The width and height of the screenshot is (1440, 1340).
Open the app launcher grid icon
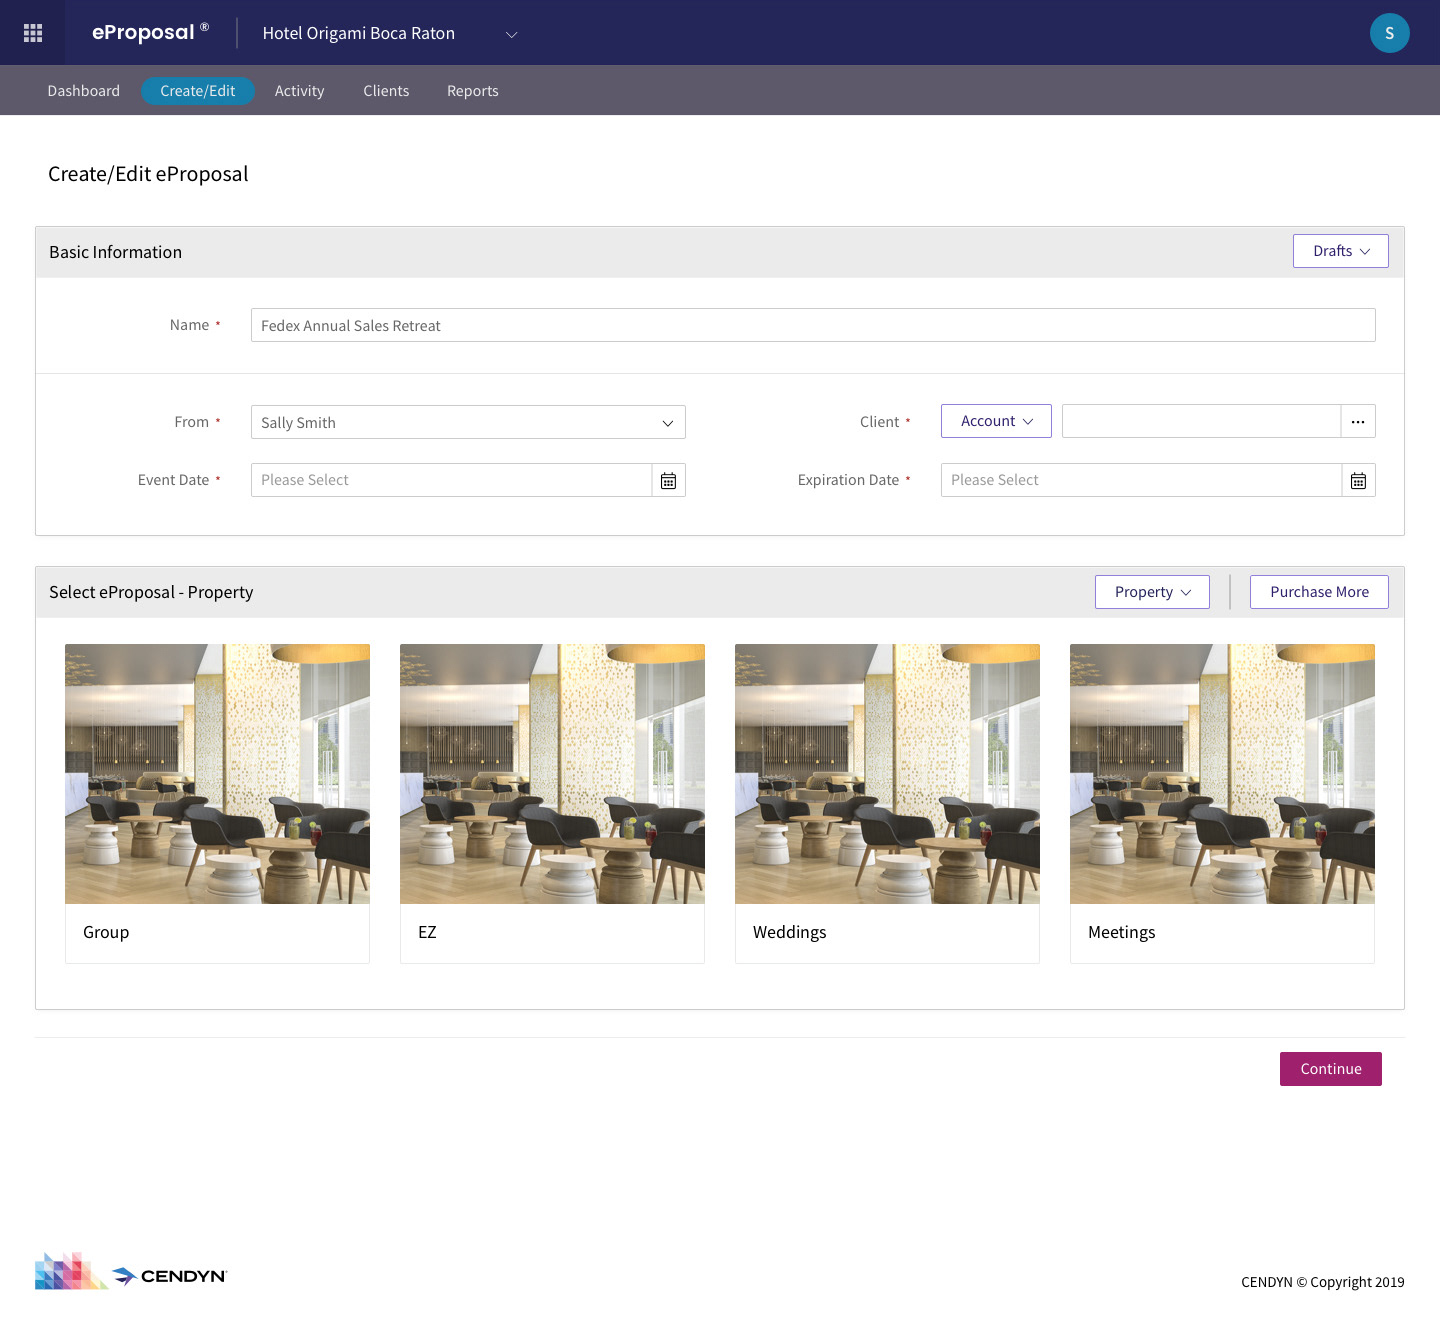(x=33, y=33)
